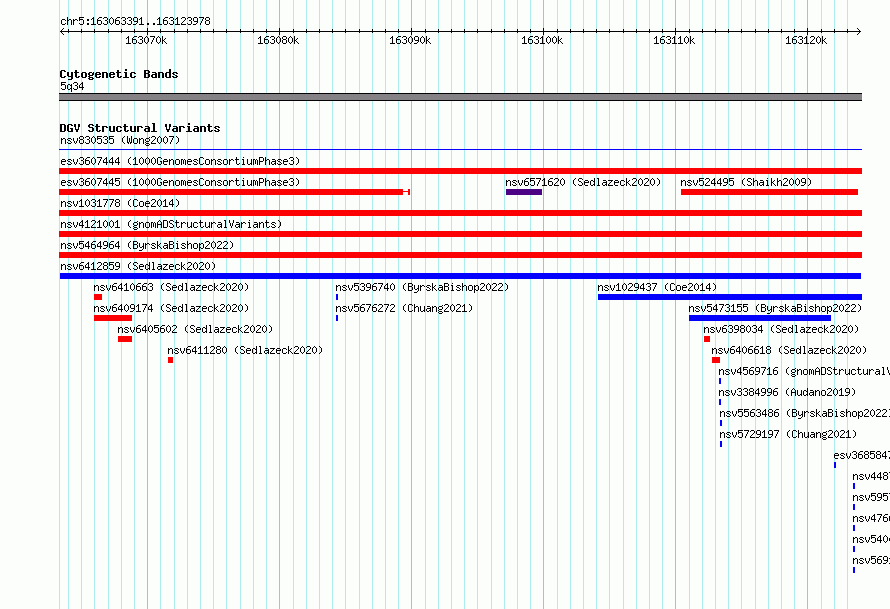The image size is (890, 609).
Task: Open nsv4121001 (gnomADStructuralVariants) label
Action: [x=171, y=224]
